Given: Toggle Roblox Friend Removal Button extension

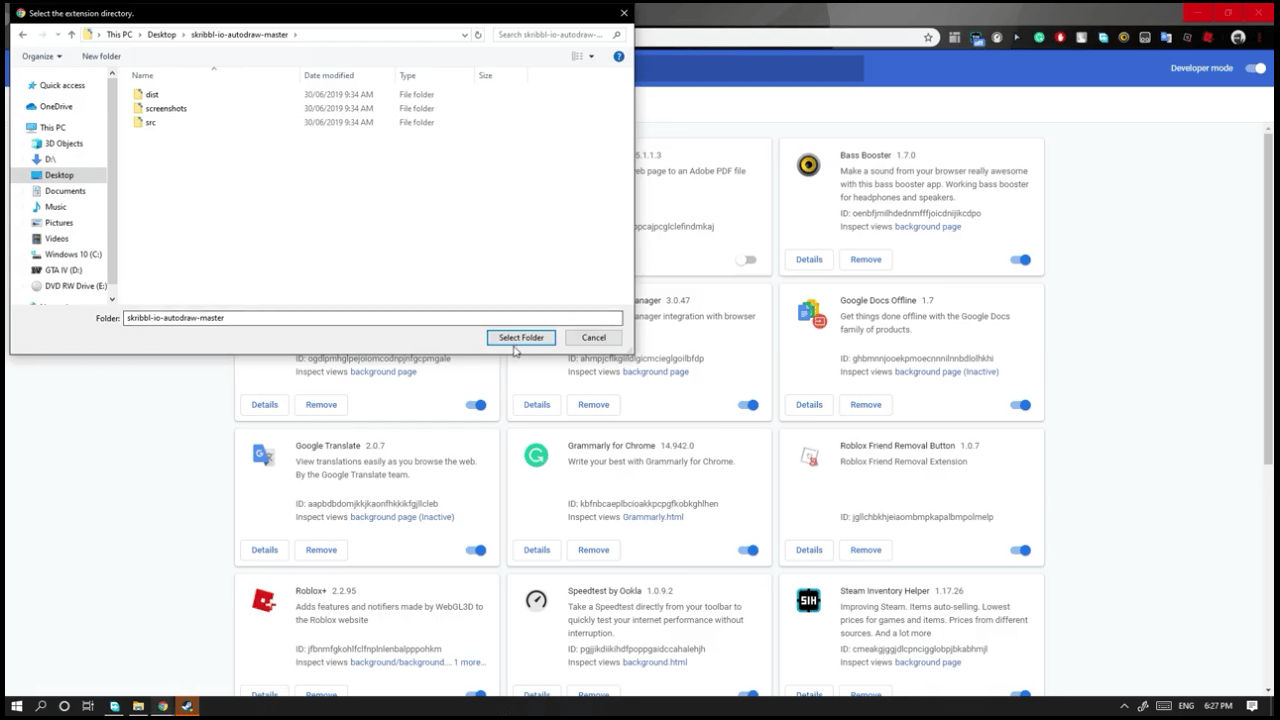Looking at the screenshot, I should pos(1020,550).
